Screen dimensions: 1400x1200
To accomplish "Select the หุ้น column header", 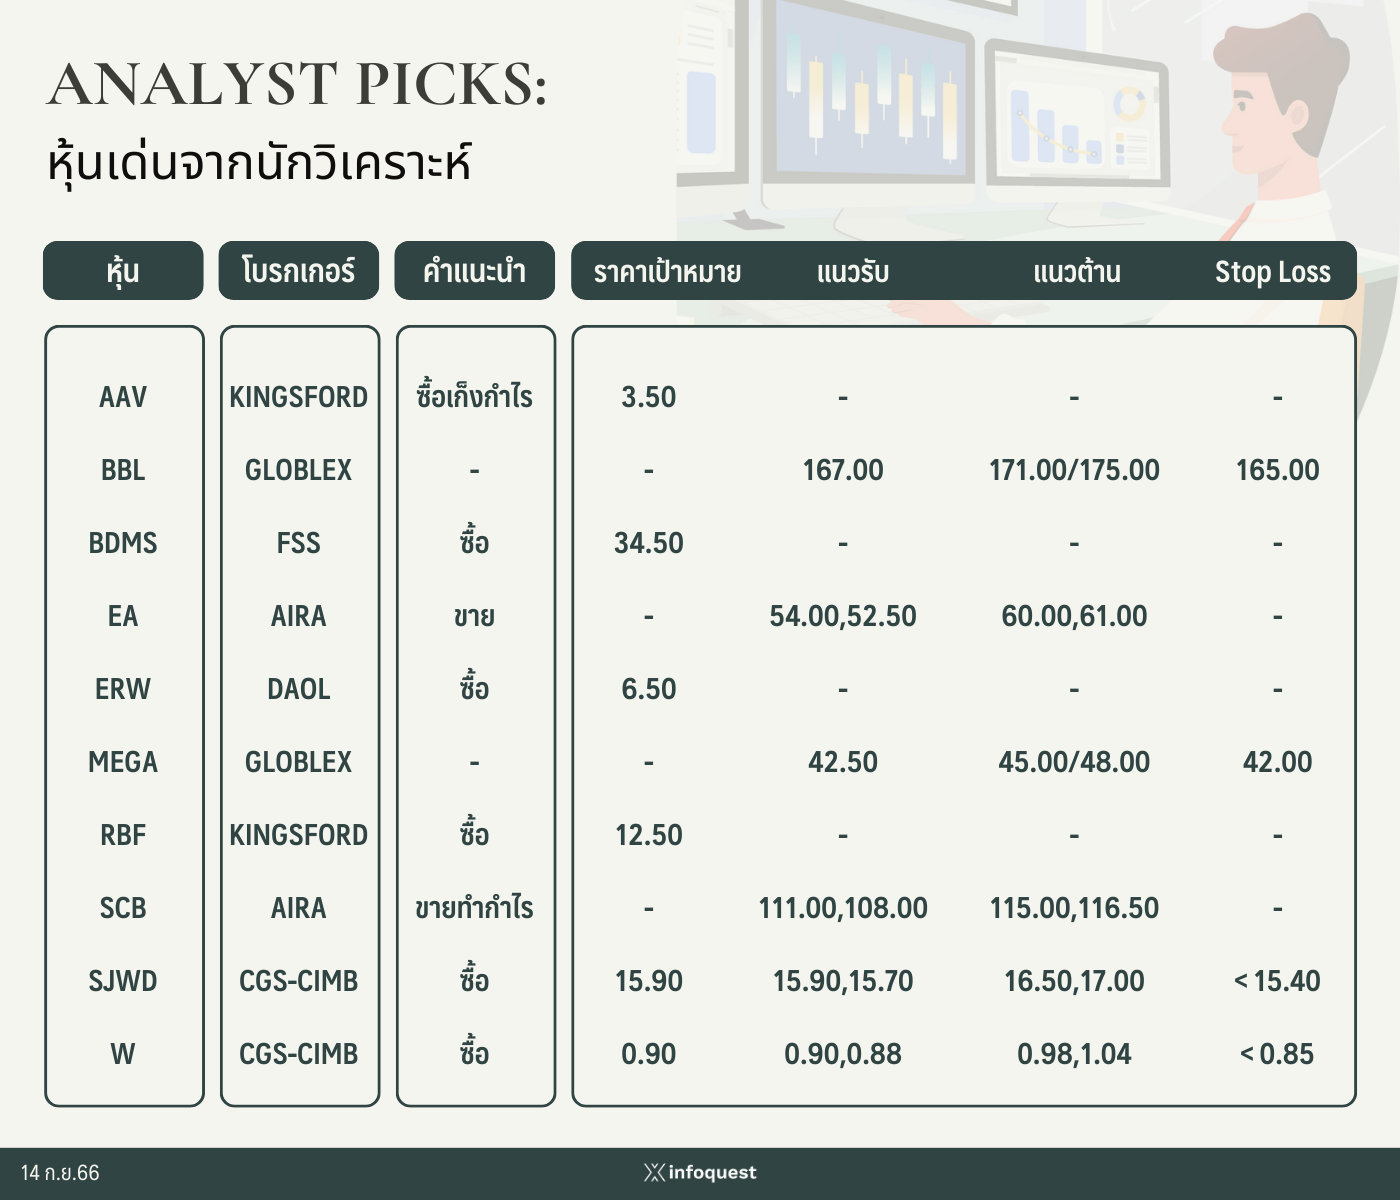I will [123, 270].
